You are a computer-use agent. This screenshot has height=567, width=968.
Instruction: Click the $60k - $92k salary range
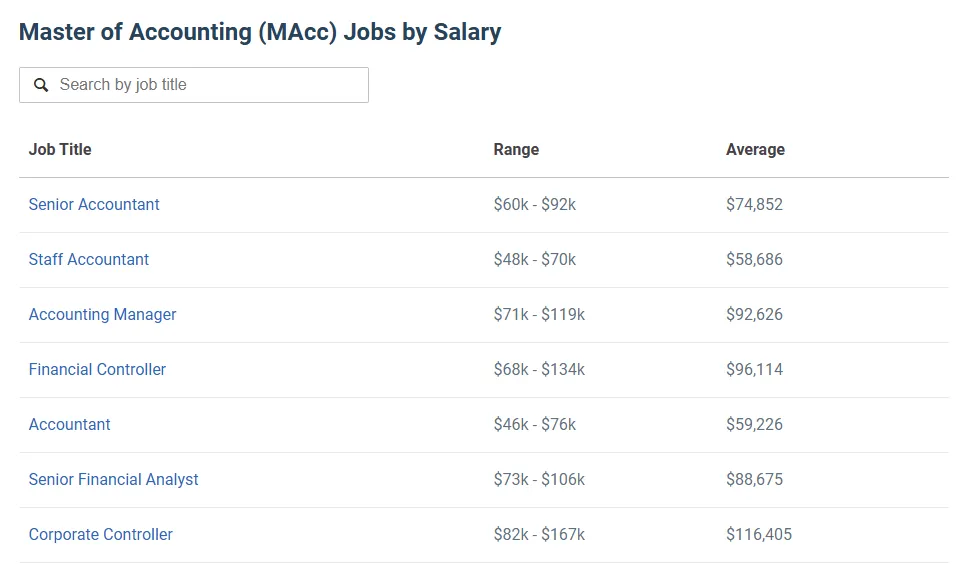pos(535,204)
